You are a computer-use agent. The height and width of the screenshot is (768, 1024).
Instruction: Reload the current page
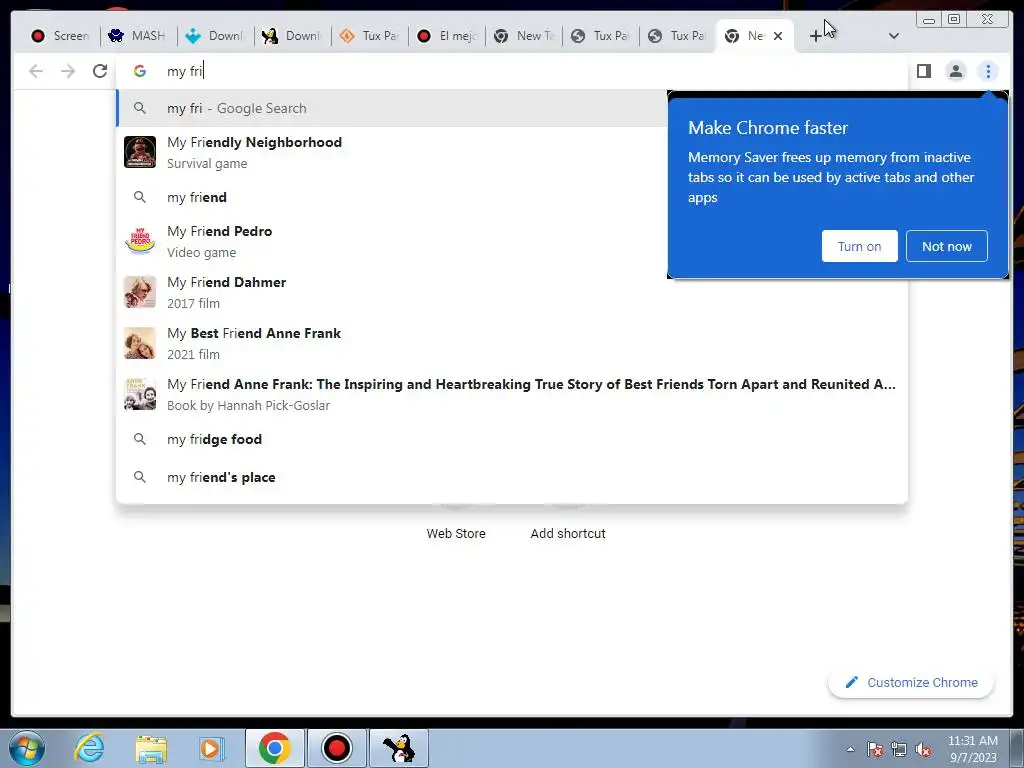(x=100, y=71)
